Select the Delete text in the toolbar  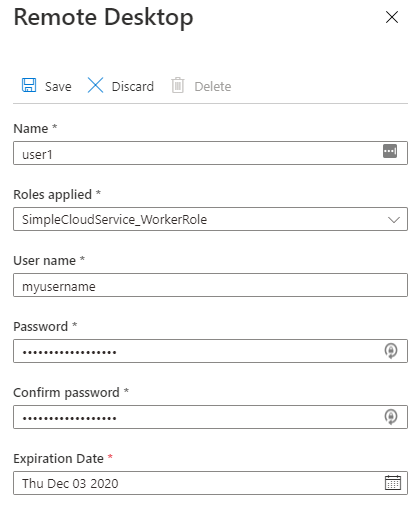(213, 87)
